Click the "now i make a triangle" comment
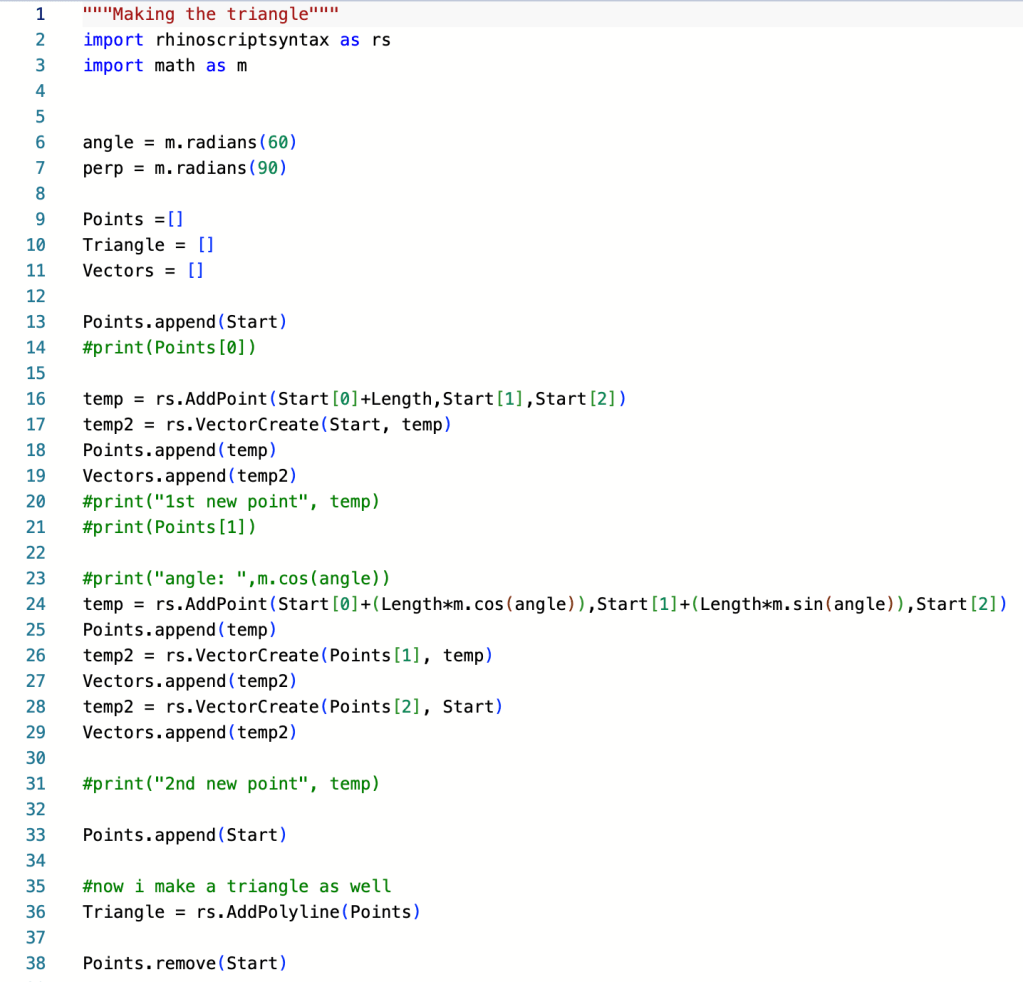The width and height of the screenshot is (1023, 982). pos(237,886)
